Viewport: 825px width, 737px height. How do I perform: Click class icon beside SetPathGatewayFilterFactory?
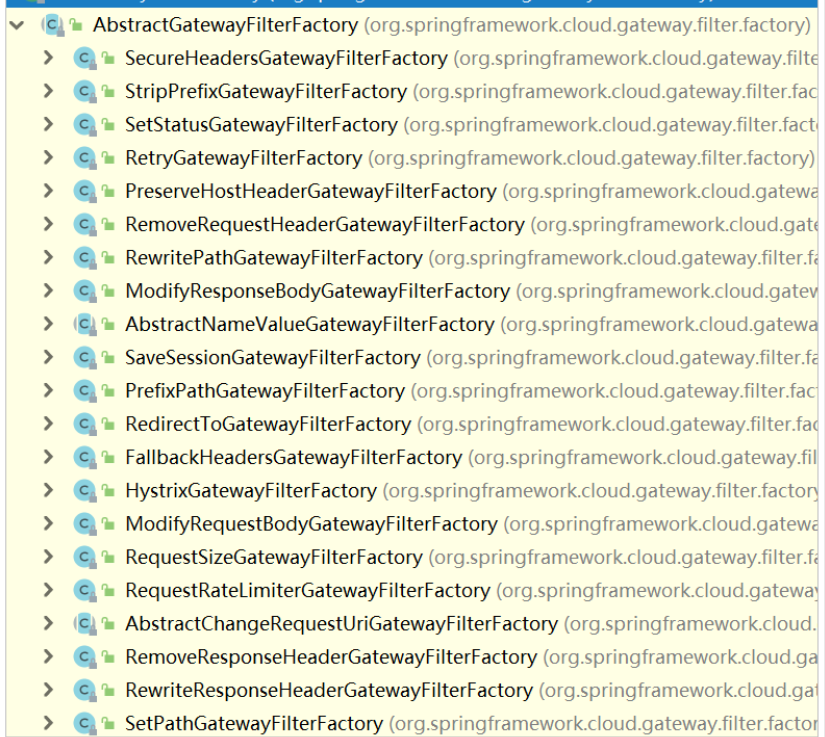[85, 723]
